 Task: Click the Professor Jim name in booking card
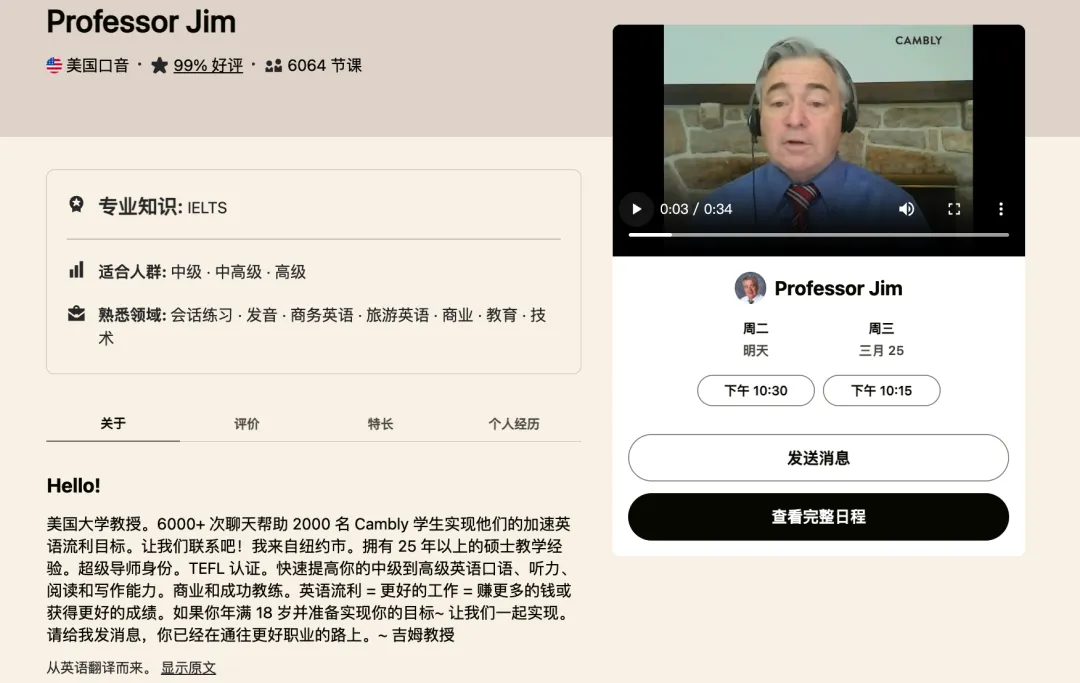click(838, 288)
